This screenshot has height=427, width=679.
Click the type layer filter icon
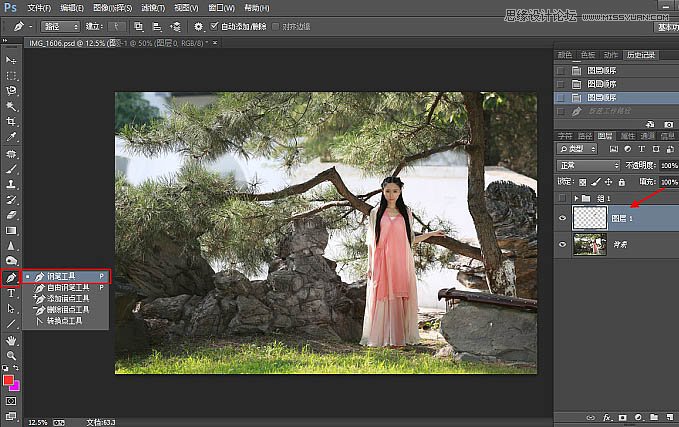pyautogui.click(x=642, y=149)
